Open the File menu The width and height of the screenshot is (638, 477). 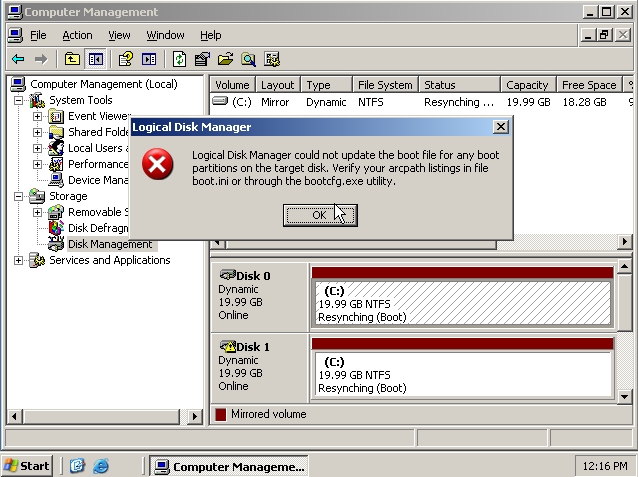tap(38, 35)
